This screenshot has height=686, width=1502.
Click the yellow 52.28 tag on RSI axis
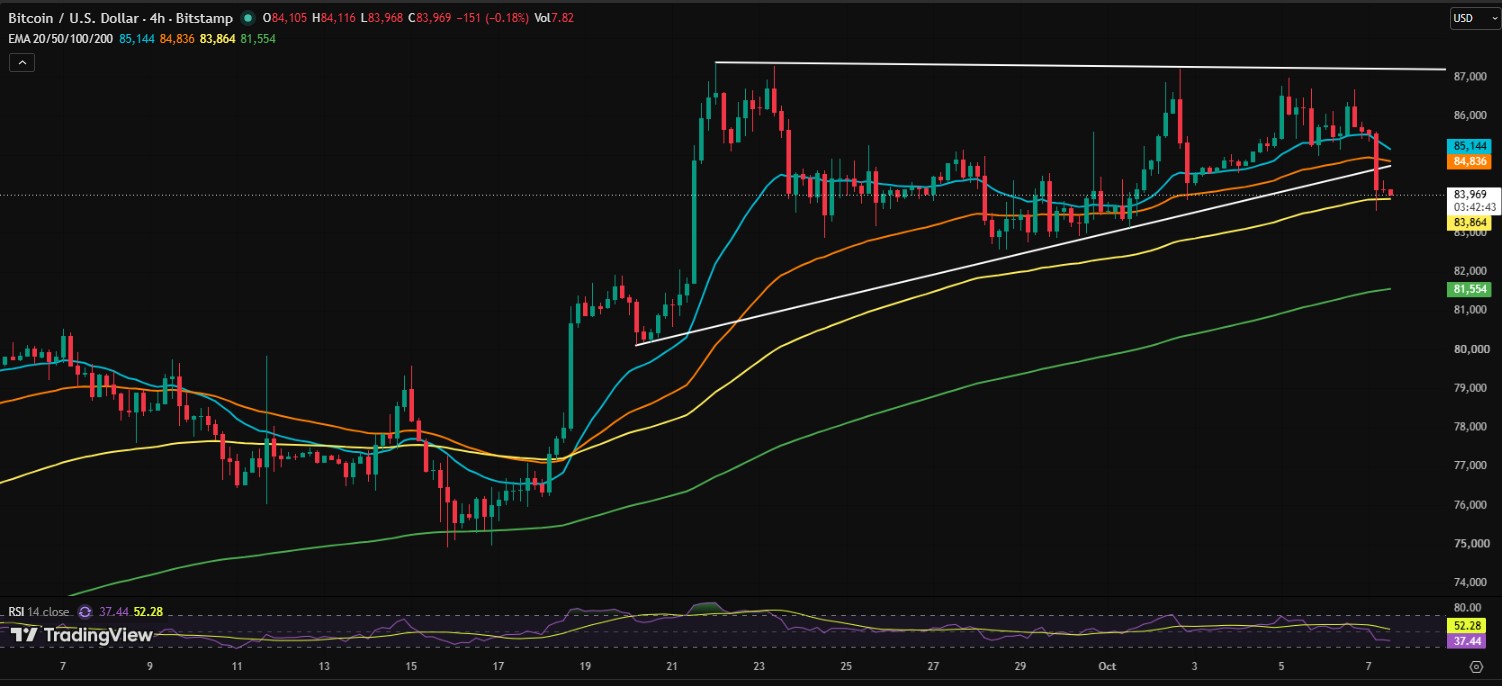(x=1465, y=625)
